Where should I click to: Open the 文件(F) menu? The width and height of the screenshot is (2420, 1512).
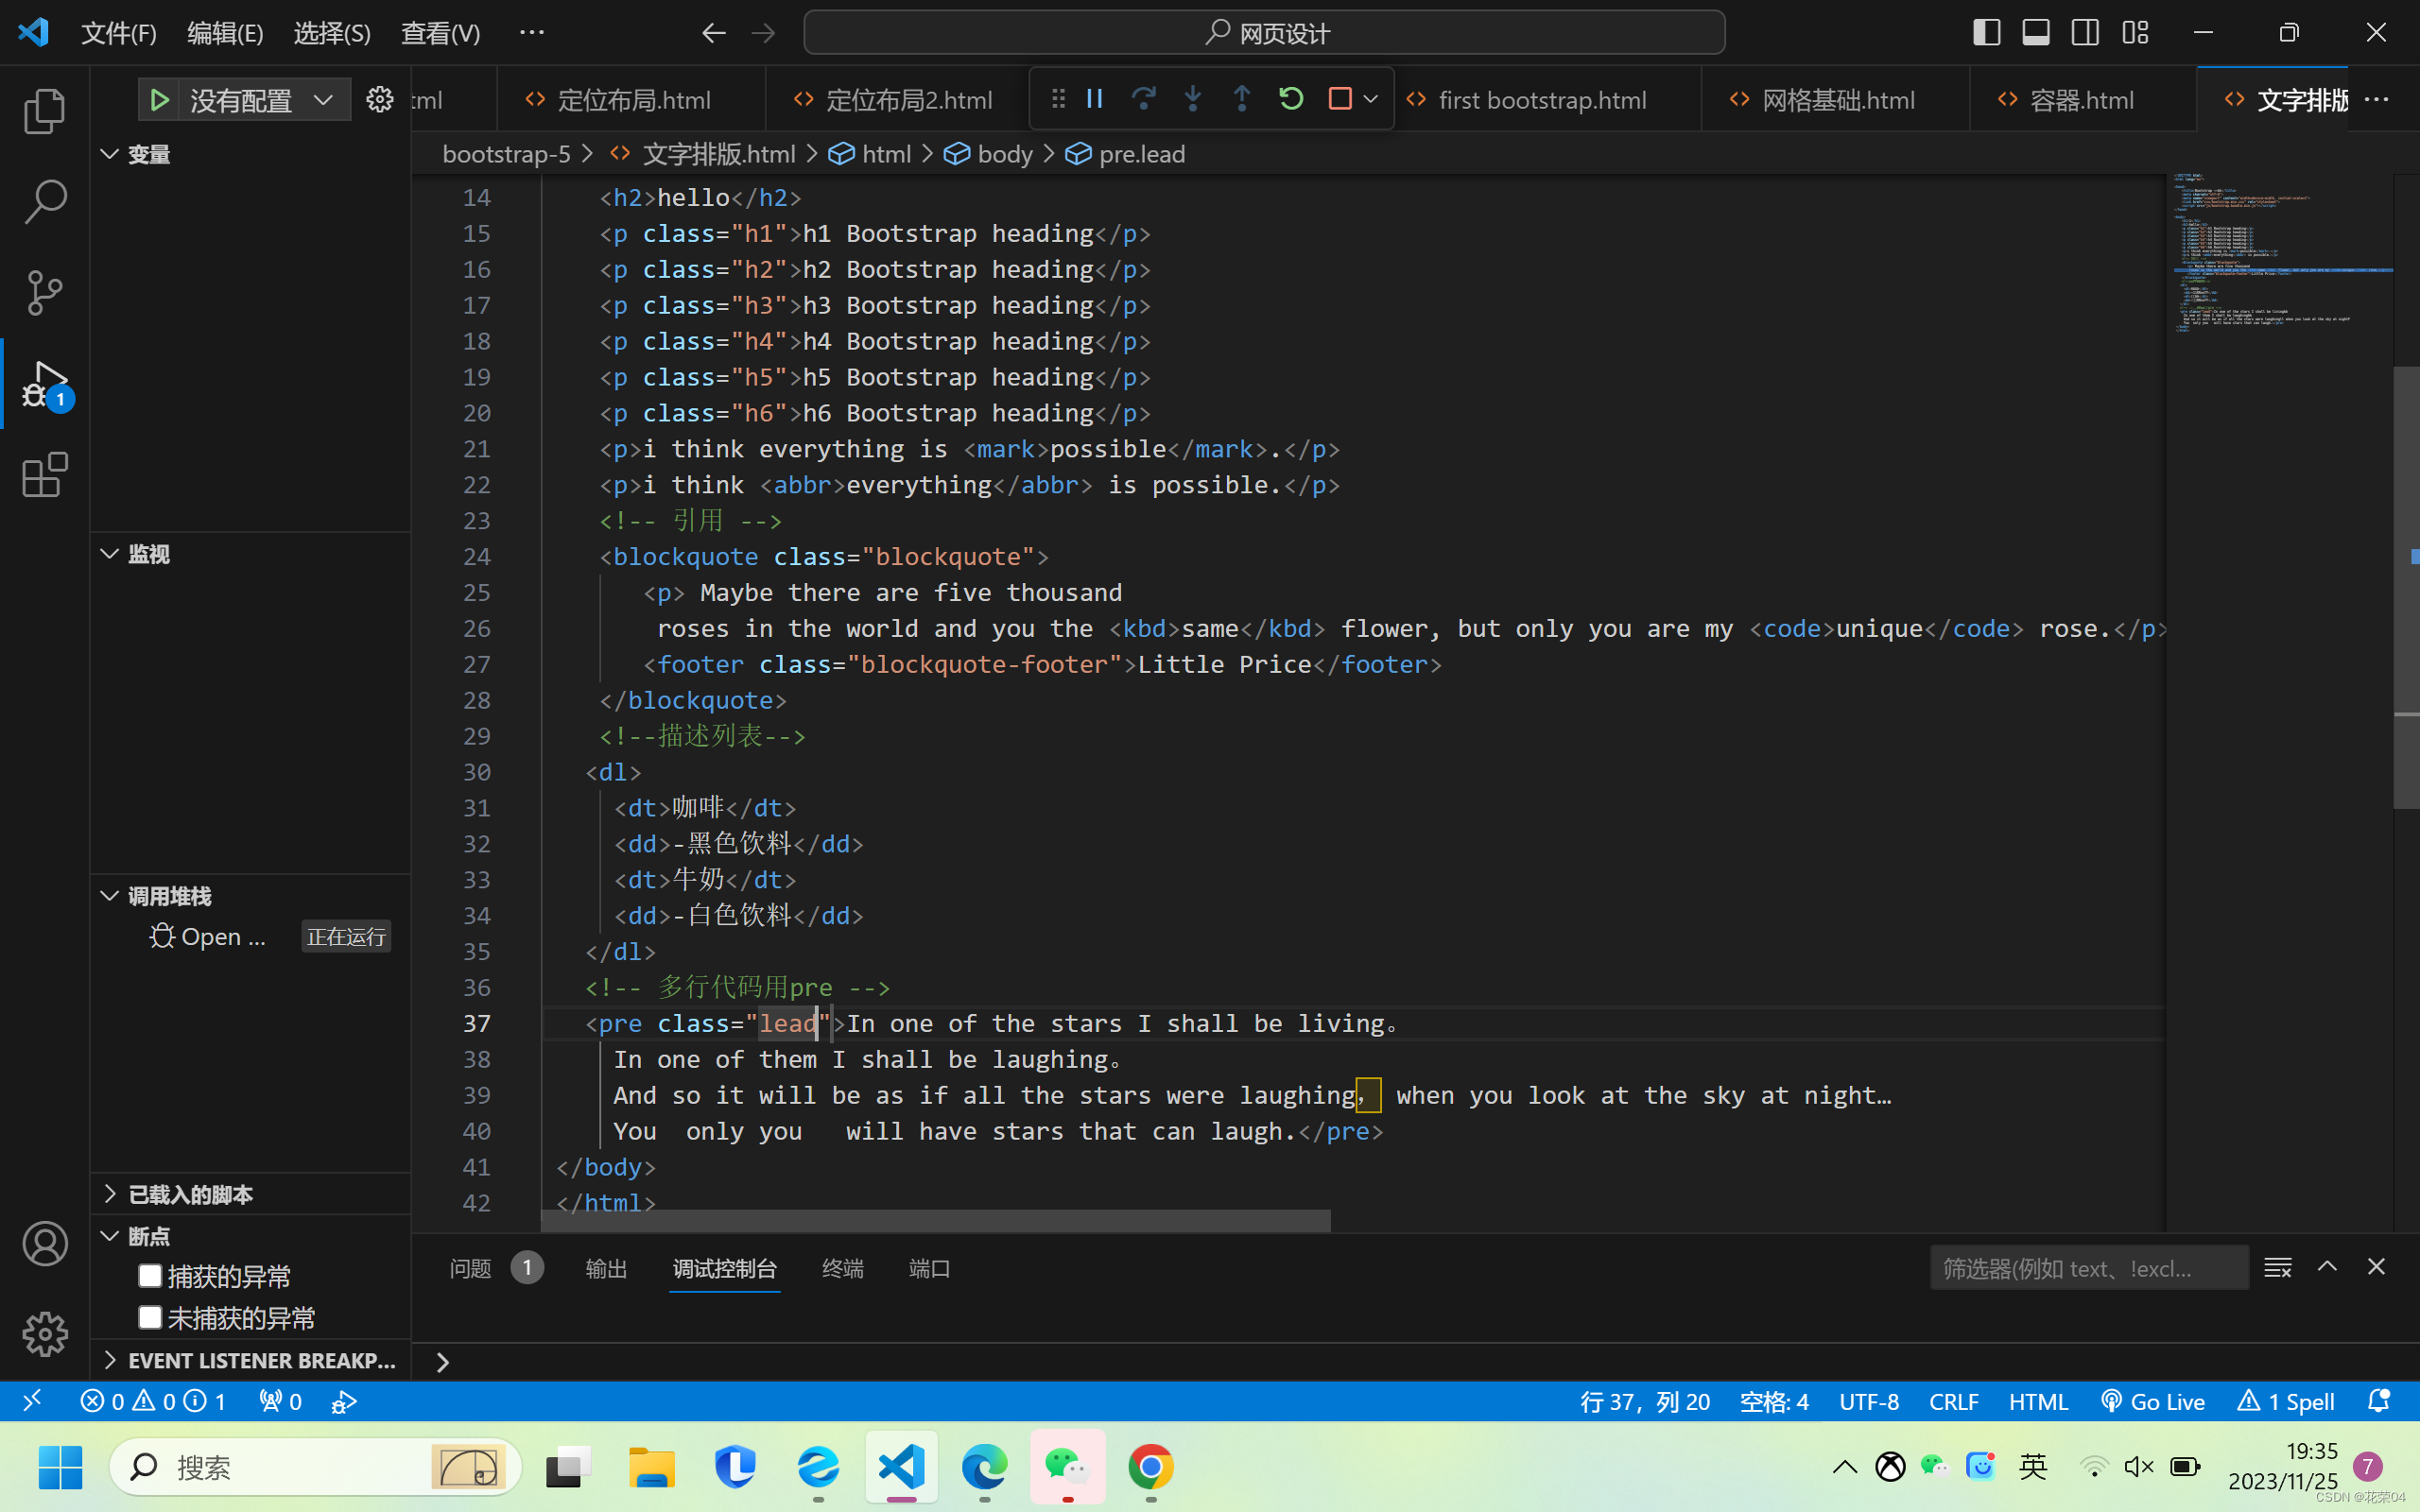point(118,33)
